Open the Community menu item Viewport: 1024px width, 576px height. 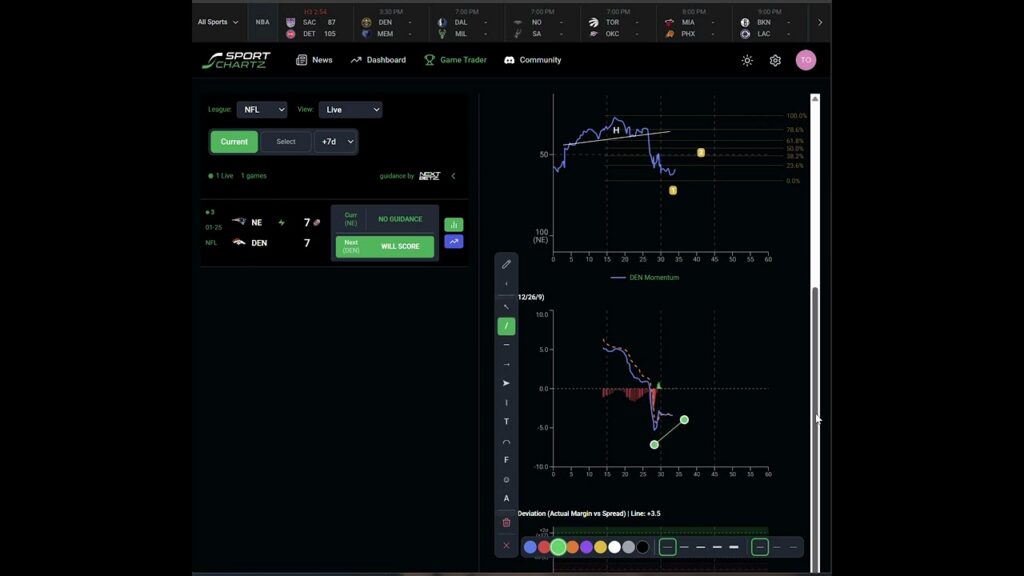pos(533,60)
